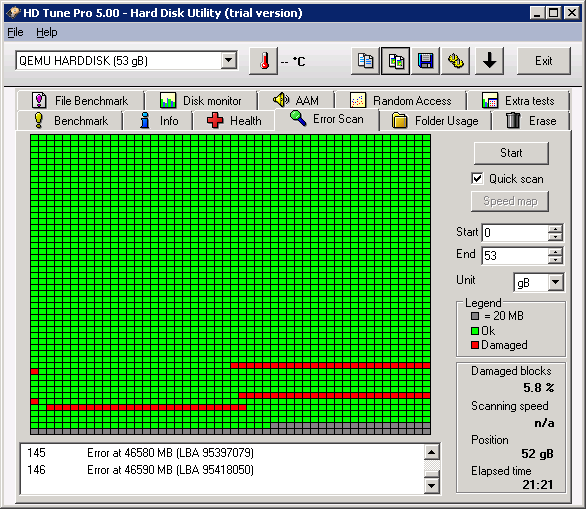Click the thermometer temperature icon
The height and width of the screenshot is (509, 586).
[x=264, y=61]
